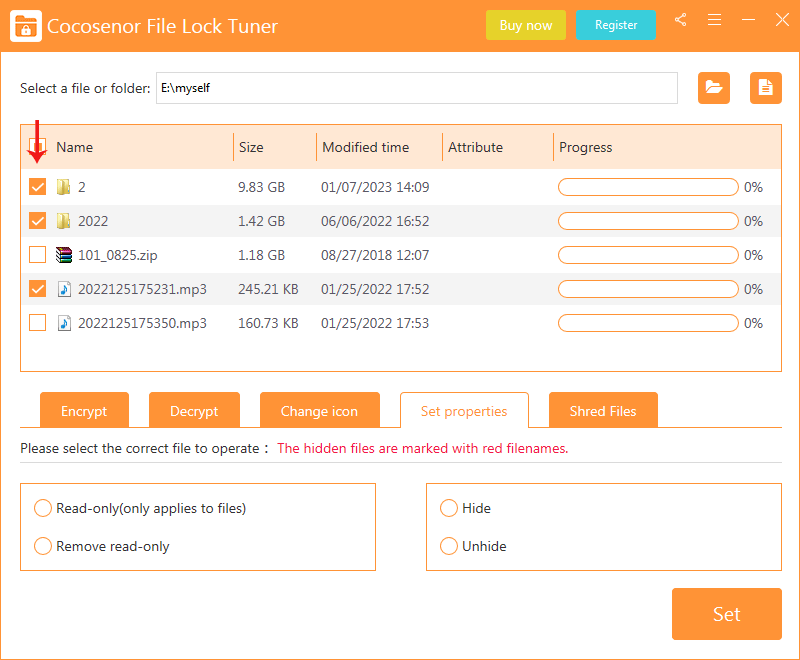Screen dimensions: 800x660
Task: Click the Cocosenor File Lock Tuner logo icon
Action: point(26,26)
